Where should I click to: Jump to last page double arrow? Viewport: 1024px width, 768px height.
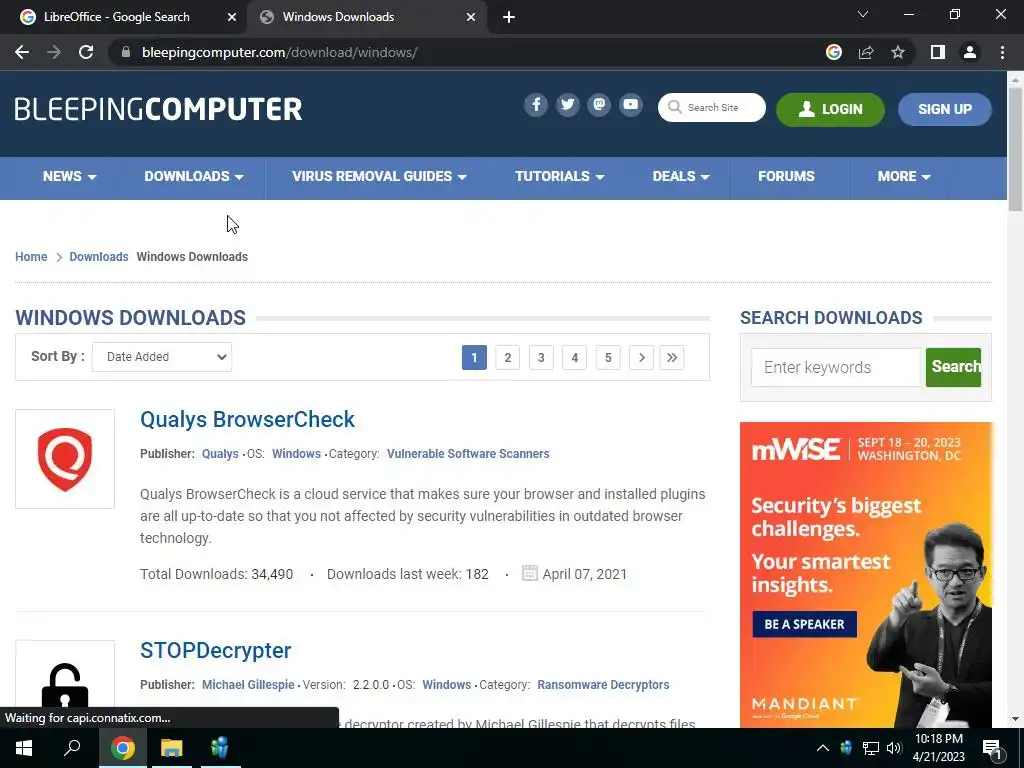(x=672, y=357)
